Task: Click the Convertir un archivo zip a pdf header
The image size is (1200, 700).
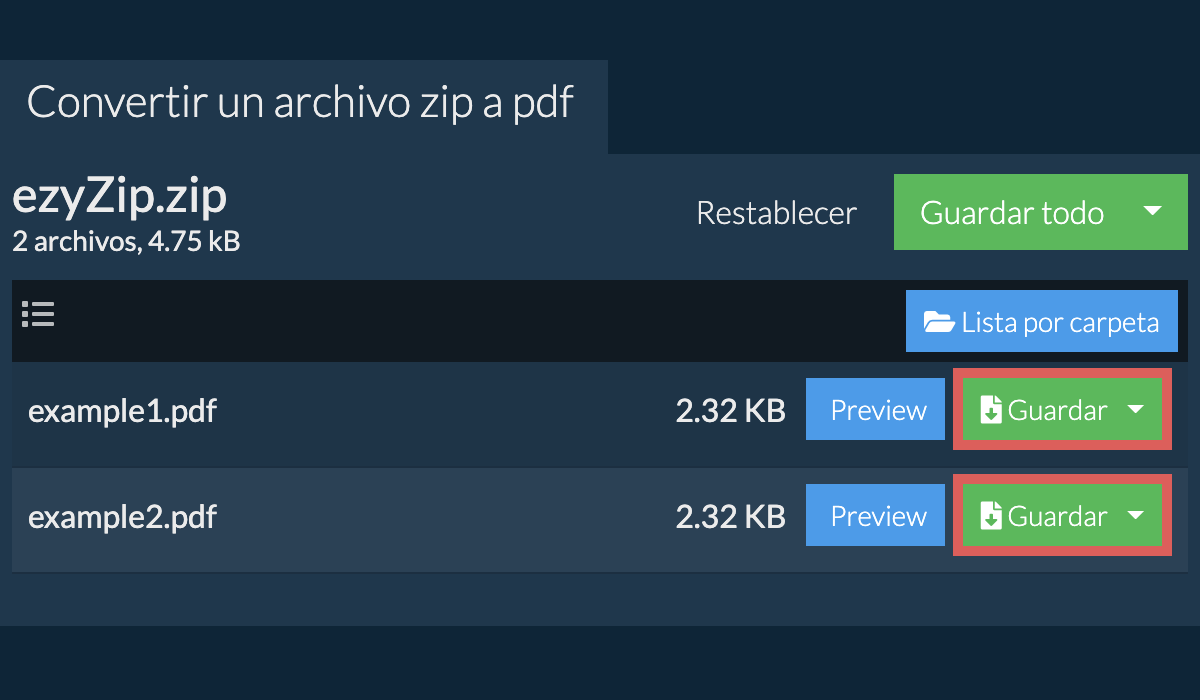Action: [x=299, y=102]
